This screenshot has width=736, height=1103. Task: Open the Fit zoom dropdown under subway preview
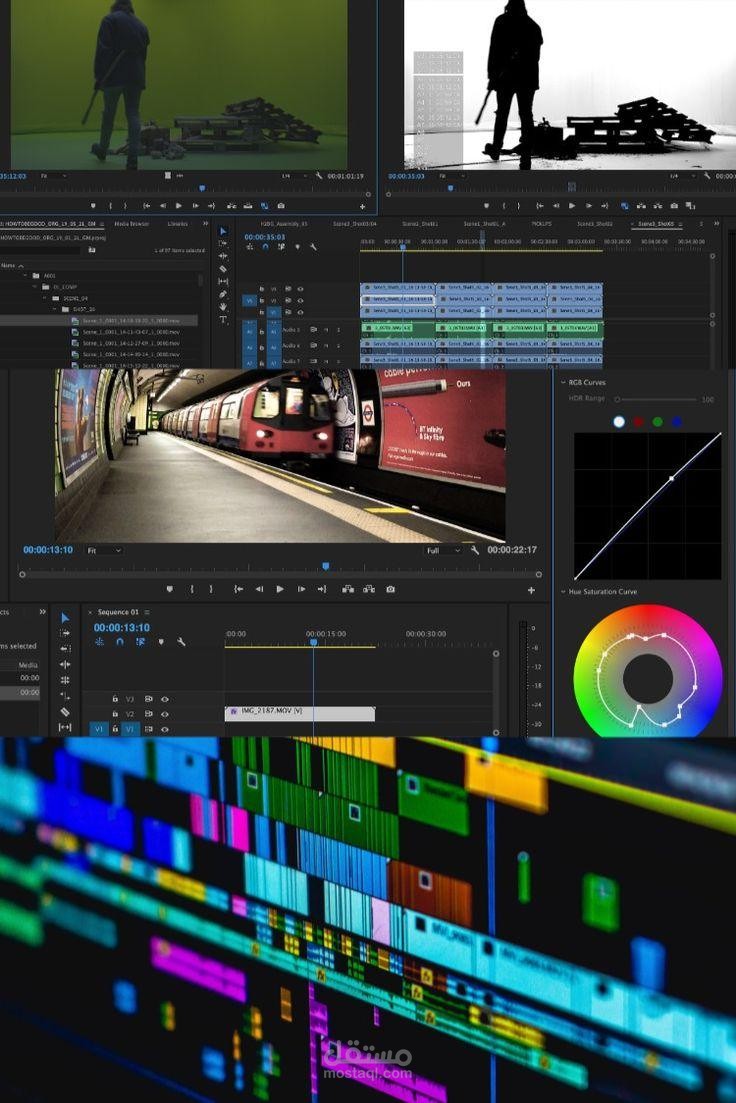tap(103, 550)
